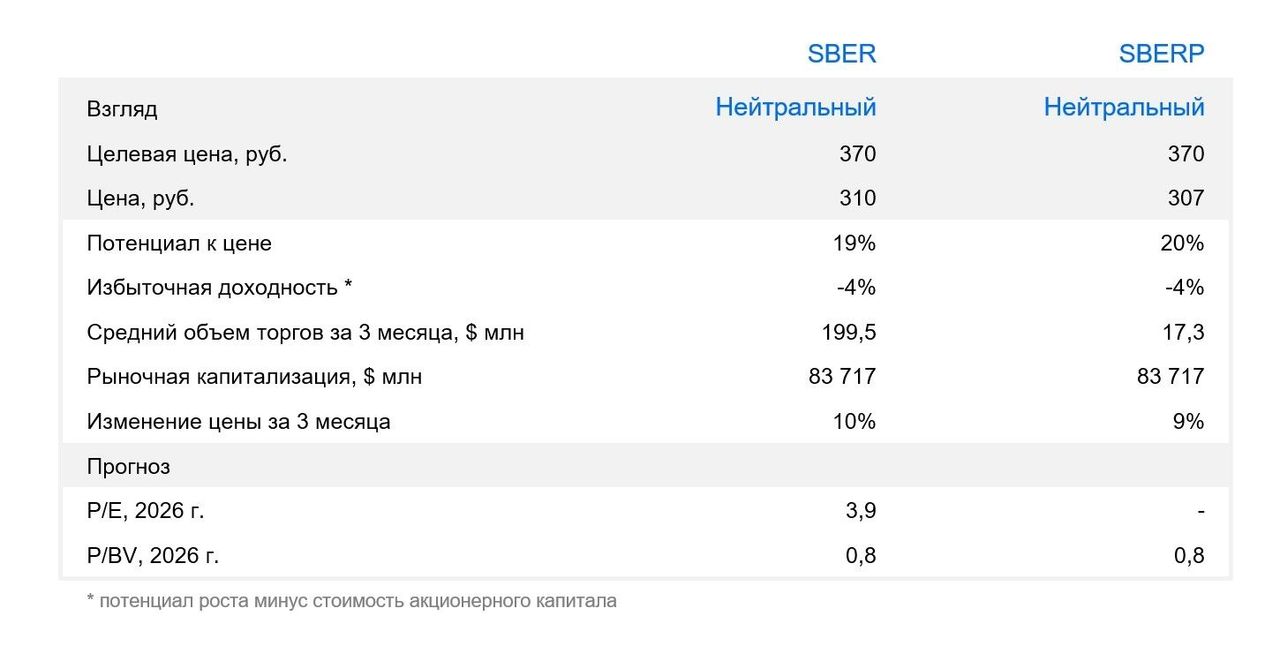1280x645 pixels.
Task: Select the SBER P/E 2026 value 3,9
Action: [x=861, y=511]
